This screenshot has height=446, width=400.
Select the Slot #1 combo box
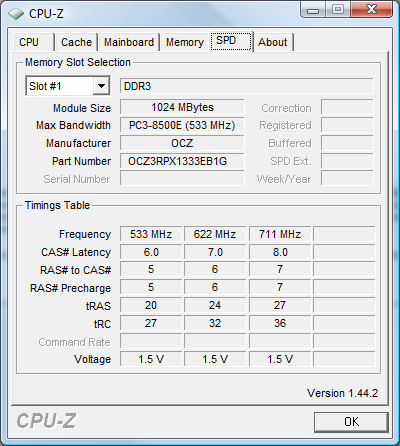(68, 86)
